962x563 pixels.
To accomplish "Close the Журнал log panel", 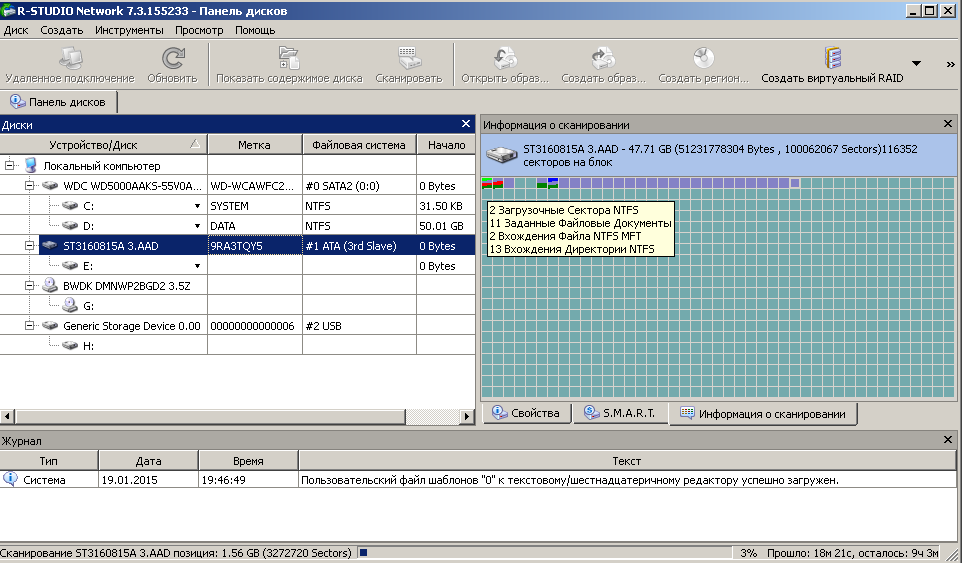I will tap(948, 440).
